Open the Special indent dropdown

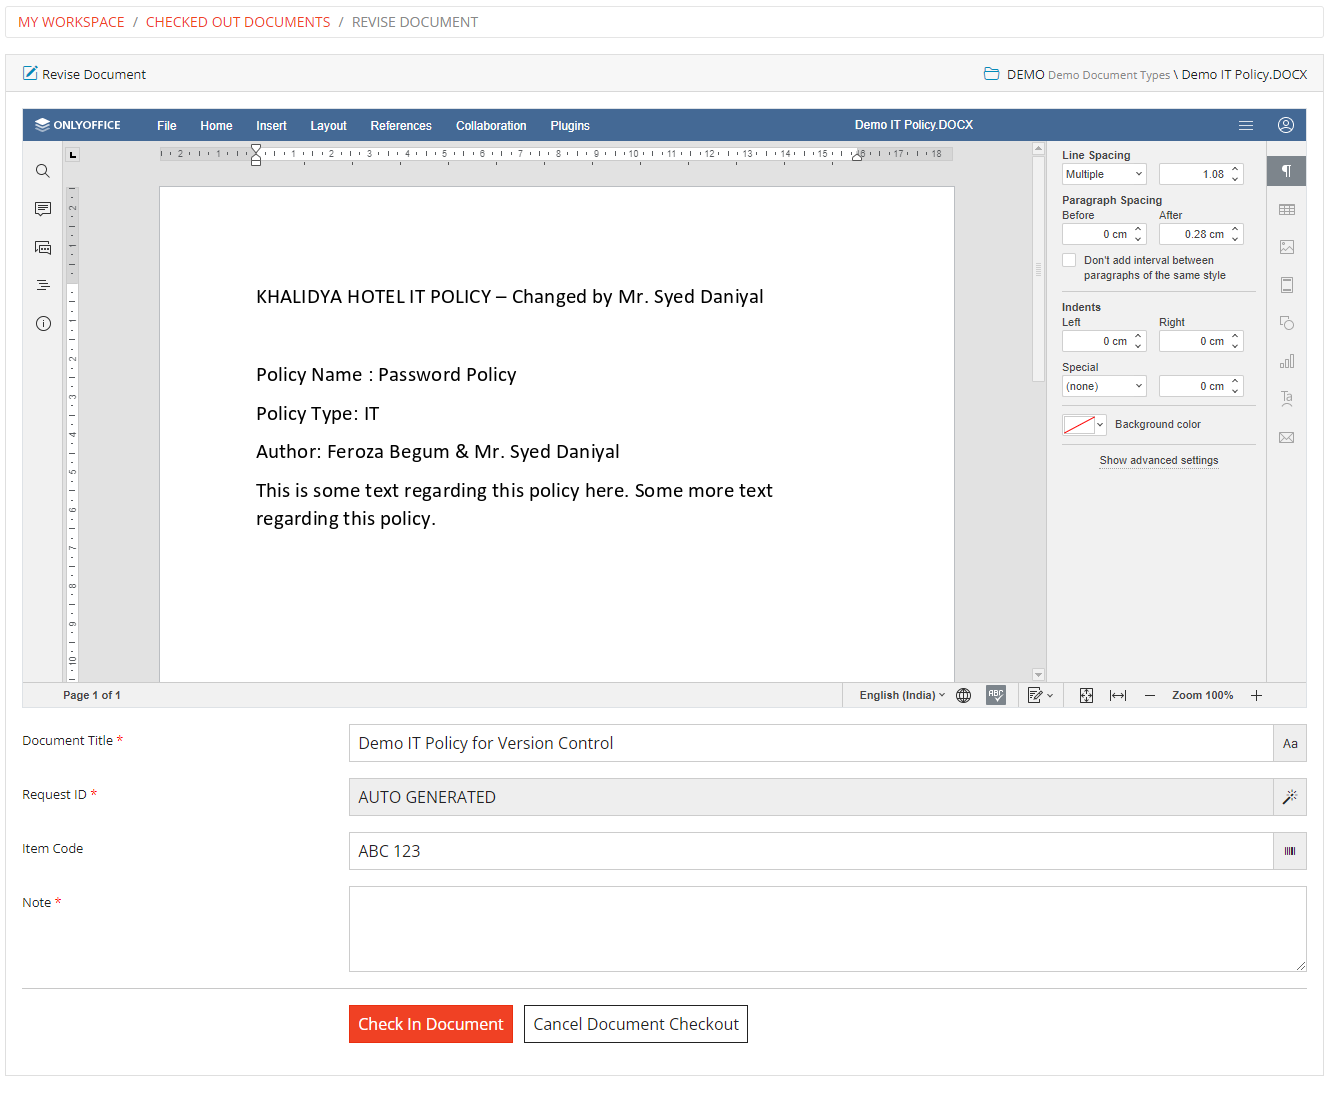point(1103,385)
